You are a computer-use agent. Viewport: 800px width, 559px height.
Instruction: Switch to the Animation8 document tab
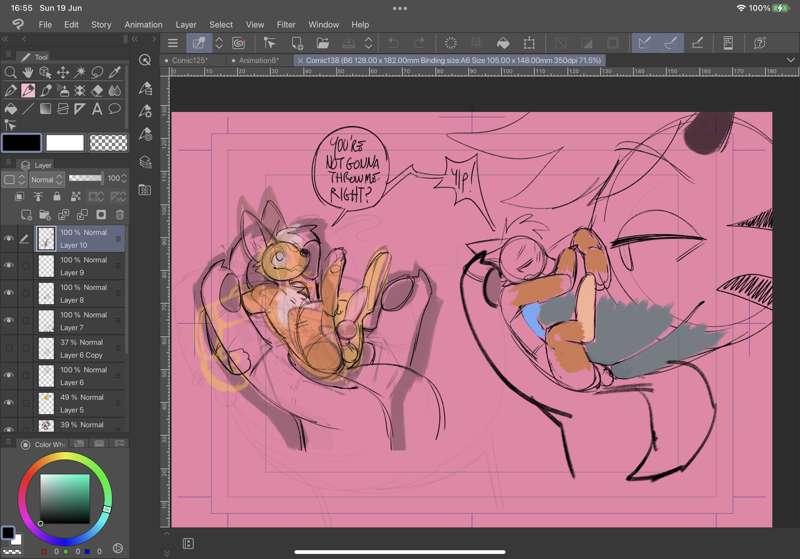coord(259,60)
